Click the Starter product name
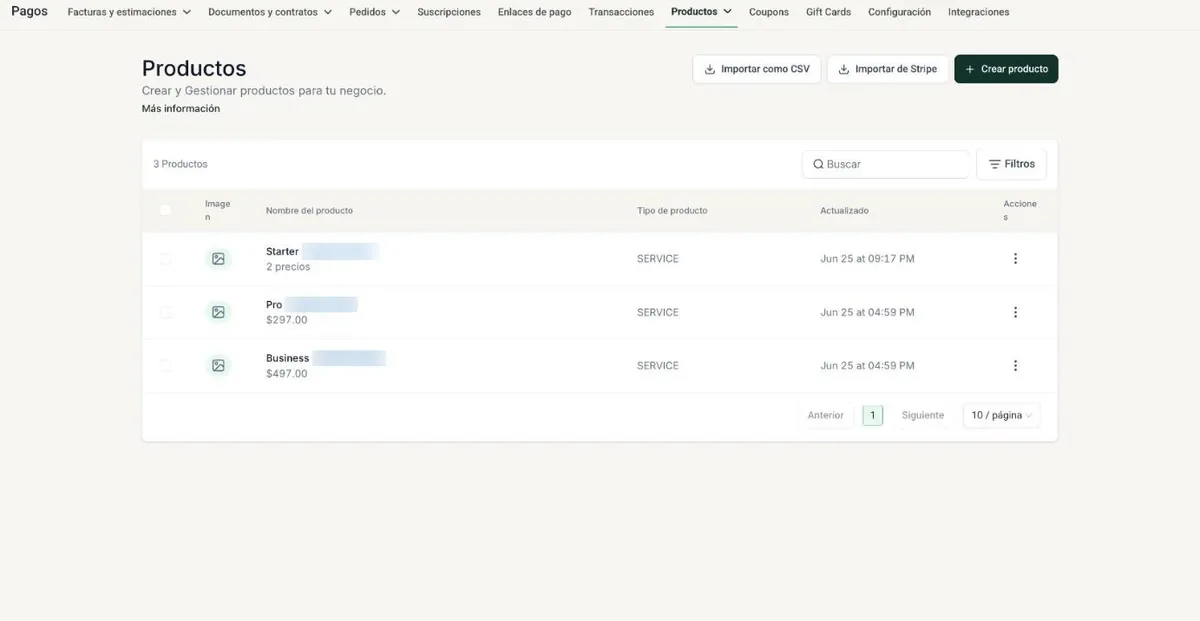This screenshot has width=1200, height=621. 282,252
